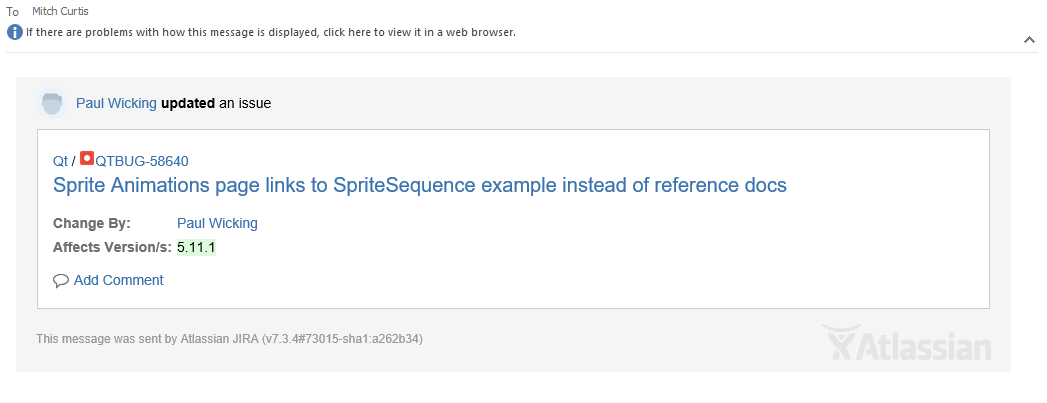This screenshot has height=403, width=1047.
Task: Click the speech bubble comment icon
Action: click(61, 281)
